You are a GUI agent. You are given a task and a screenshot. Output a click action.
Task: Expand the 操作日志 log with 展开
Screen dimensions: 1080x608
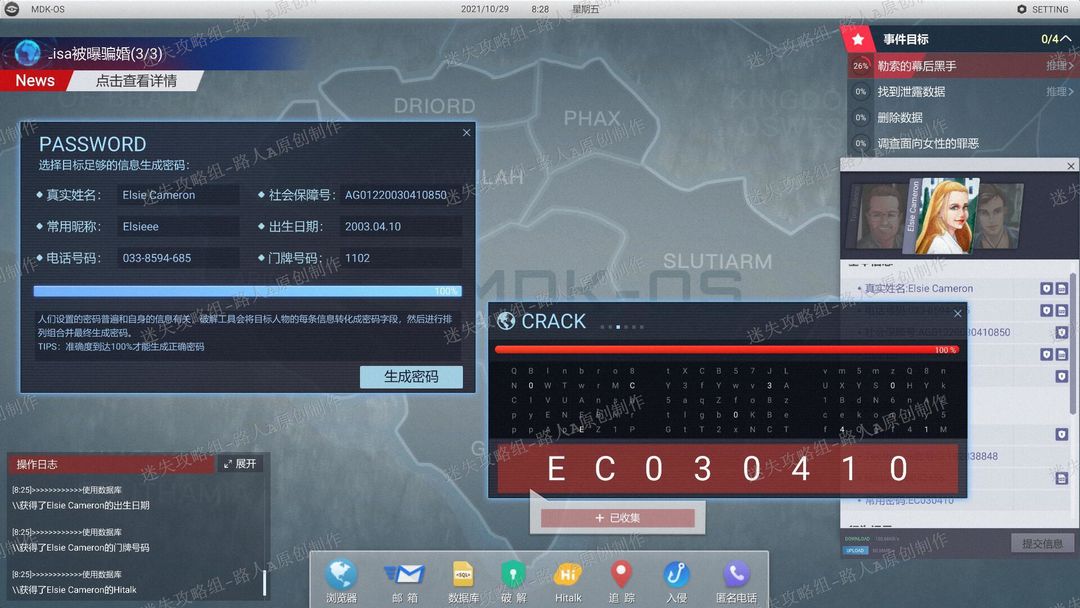click(240, 464)
